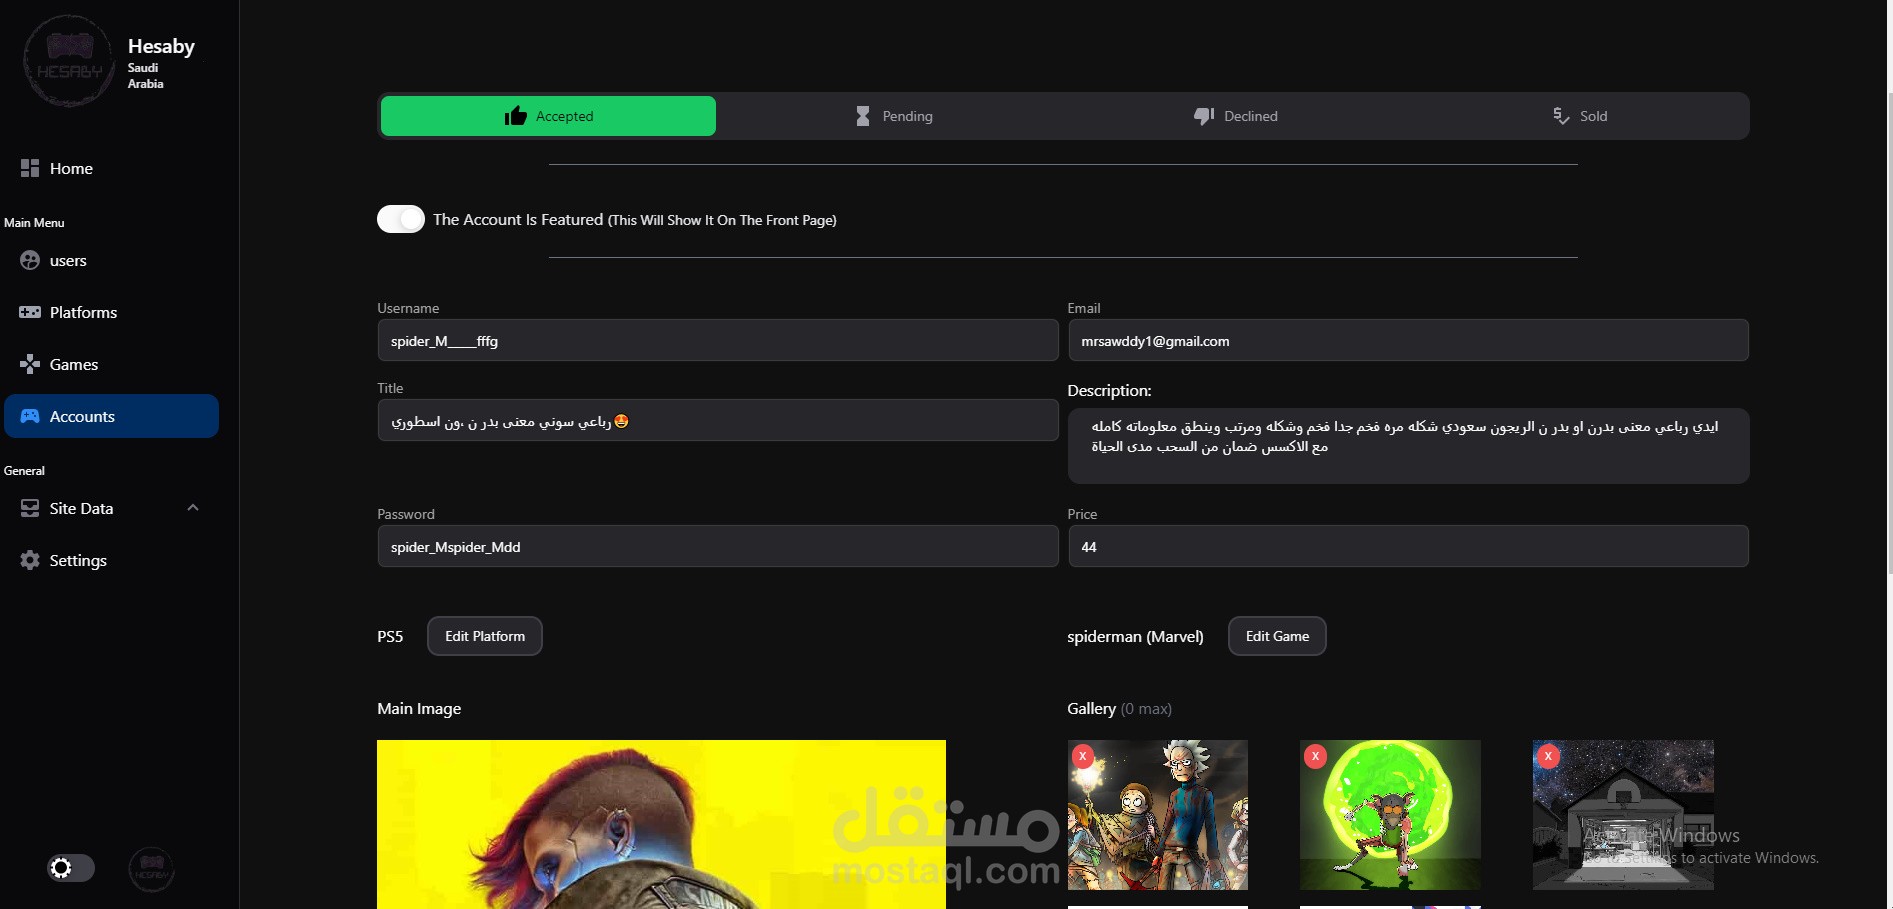Viewport: 1893px width, 909px height.
Task: Click the Edit Game button
Action: (1277, 636)
